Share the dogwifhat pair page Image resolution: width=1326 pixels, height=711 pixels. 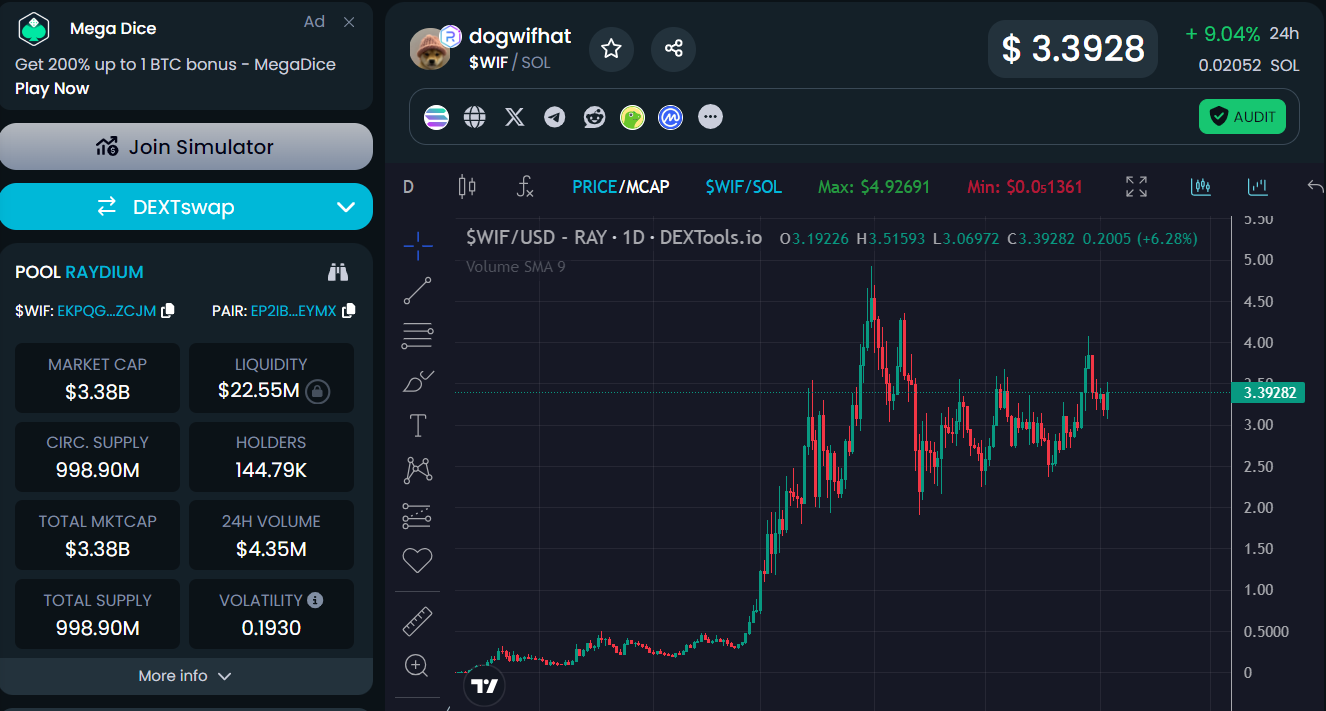(673, 48)
